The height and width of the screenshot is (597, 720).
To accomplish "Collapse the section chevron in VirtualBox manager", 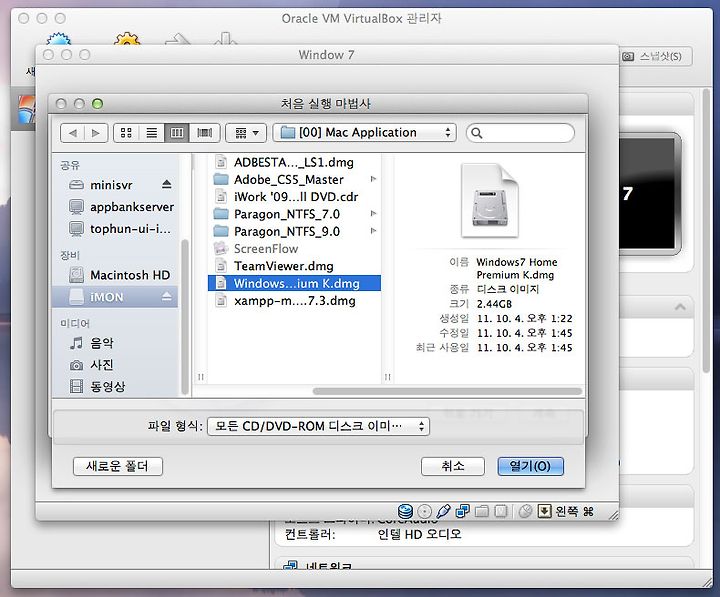I will point(681,307).
